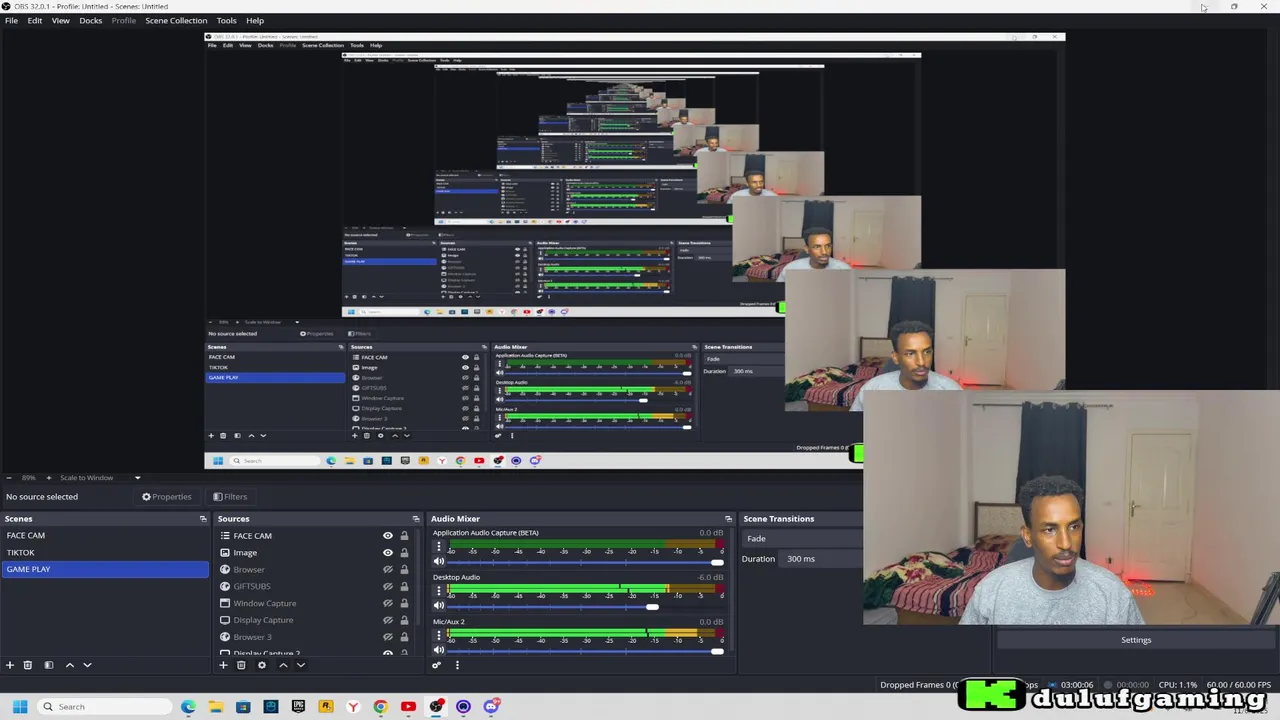Open Desktop Audio three-dot menu
This screenshot has width=1280, height=720.
click(438, 592)
